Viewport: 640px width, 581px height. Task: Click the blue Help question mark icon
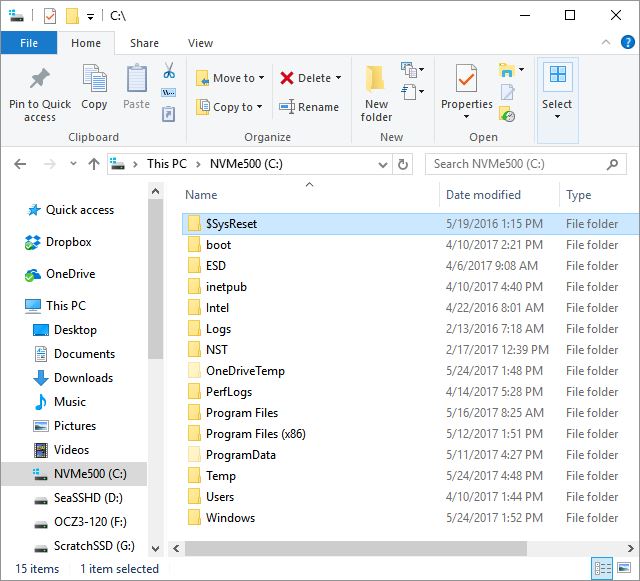[627, 42]
